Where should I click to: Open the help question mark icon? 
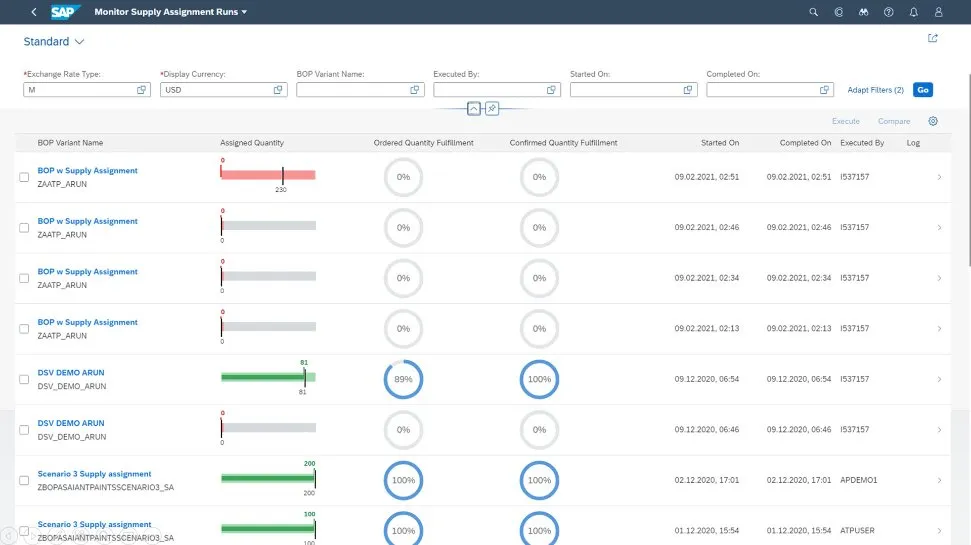[x=888, y=12]
